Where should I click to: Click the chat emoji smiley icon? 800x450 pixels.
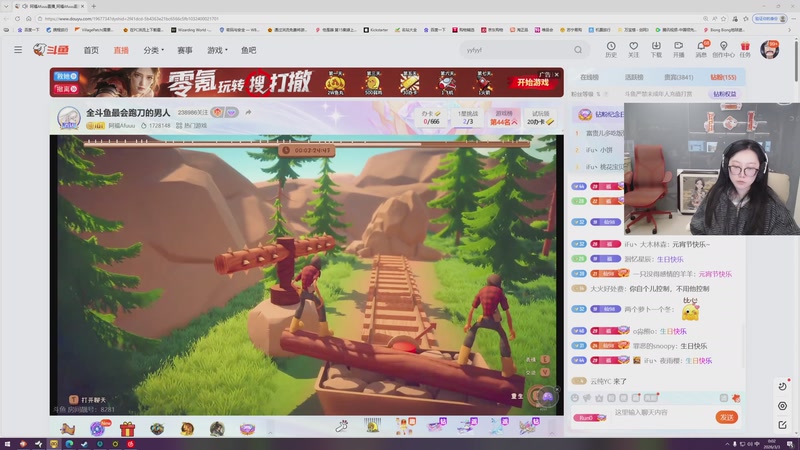pos(575,397)
